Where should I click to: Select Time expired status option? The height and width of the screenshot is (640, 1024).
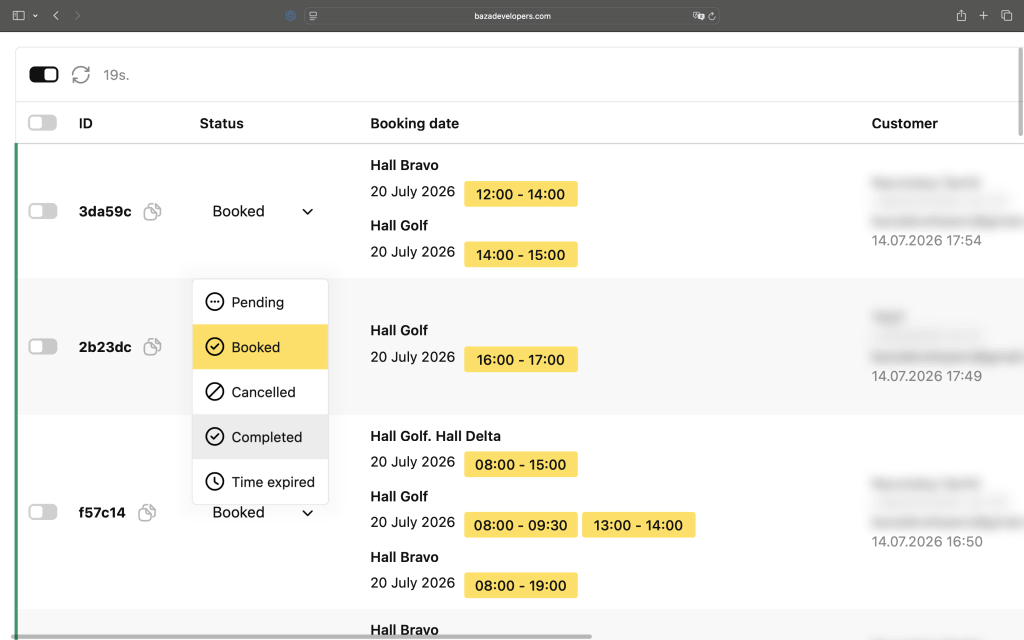pos(260,482)
